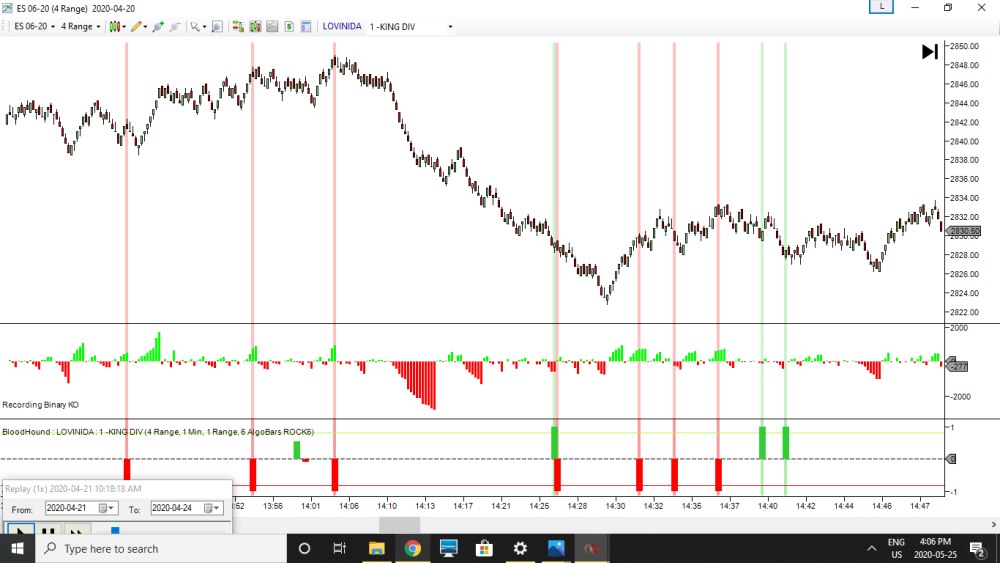Jump to latest bar arrow icon
Image resolution: width=1000 pixels, height=563 pixels.
pyautogui.click(x=929, y=52)
